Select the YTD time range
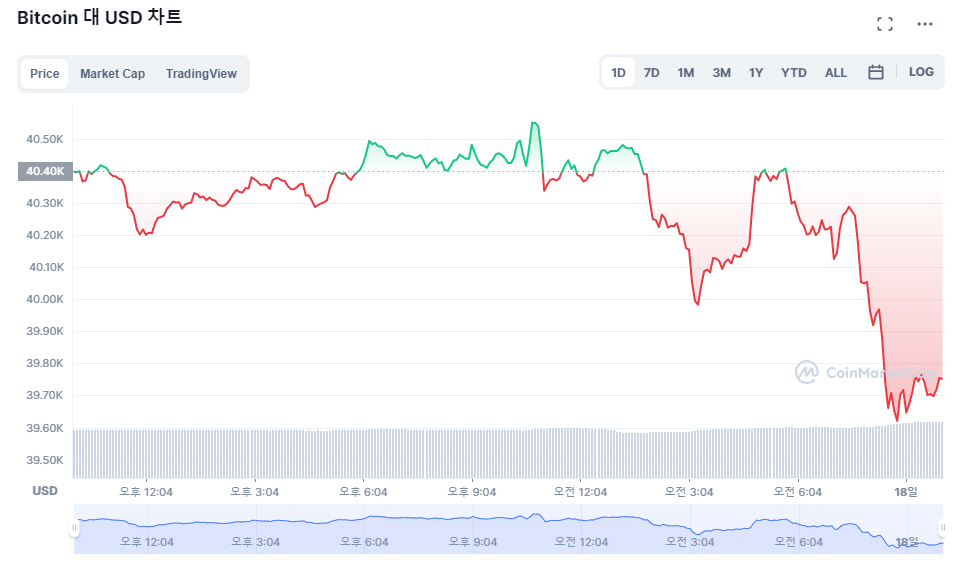 794,73
